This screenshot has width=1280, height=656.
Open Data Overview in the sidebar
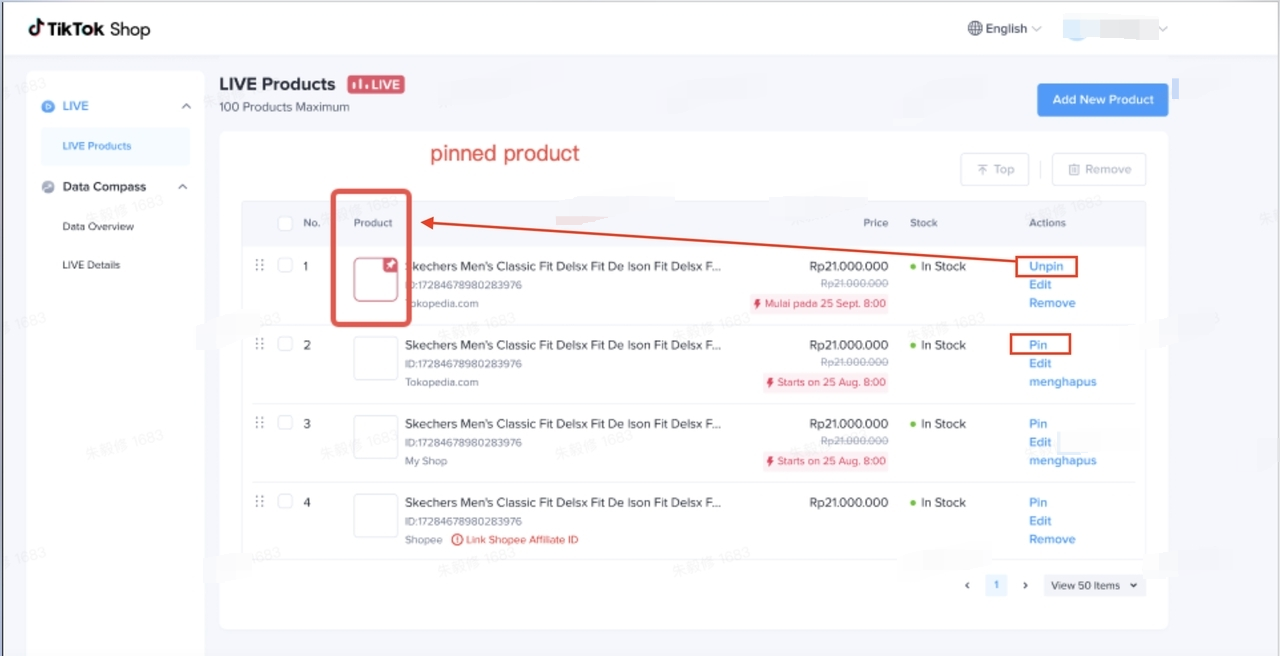(x=98, y=227)
